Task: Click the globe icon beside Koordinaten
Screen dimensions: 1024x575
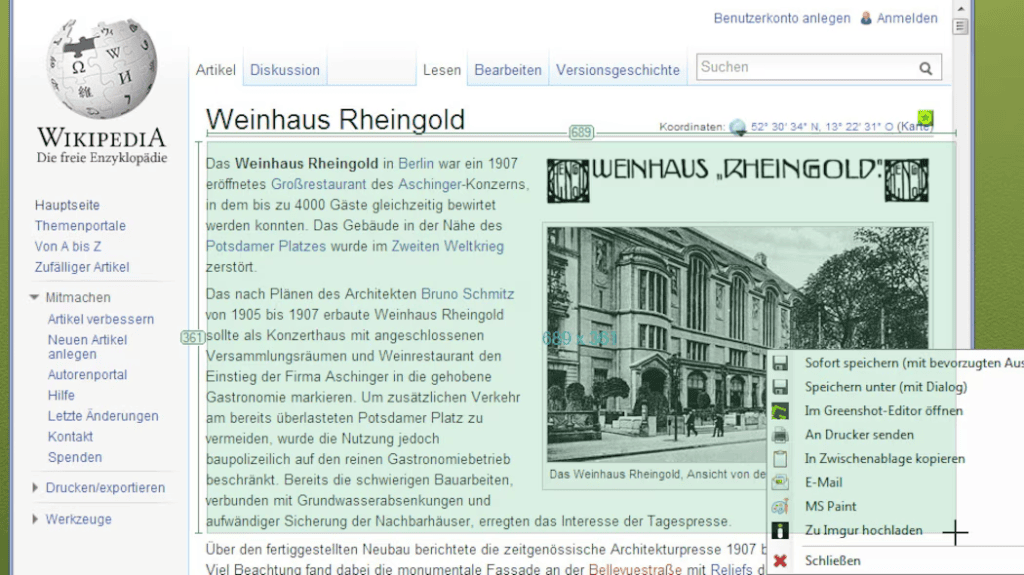Action: coord(738,127)
